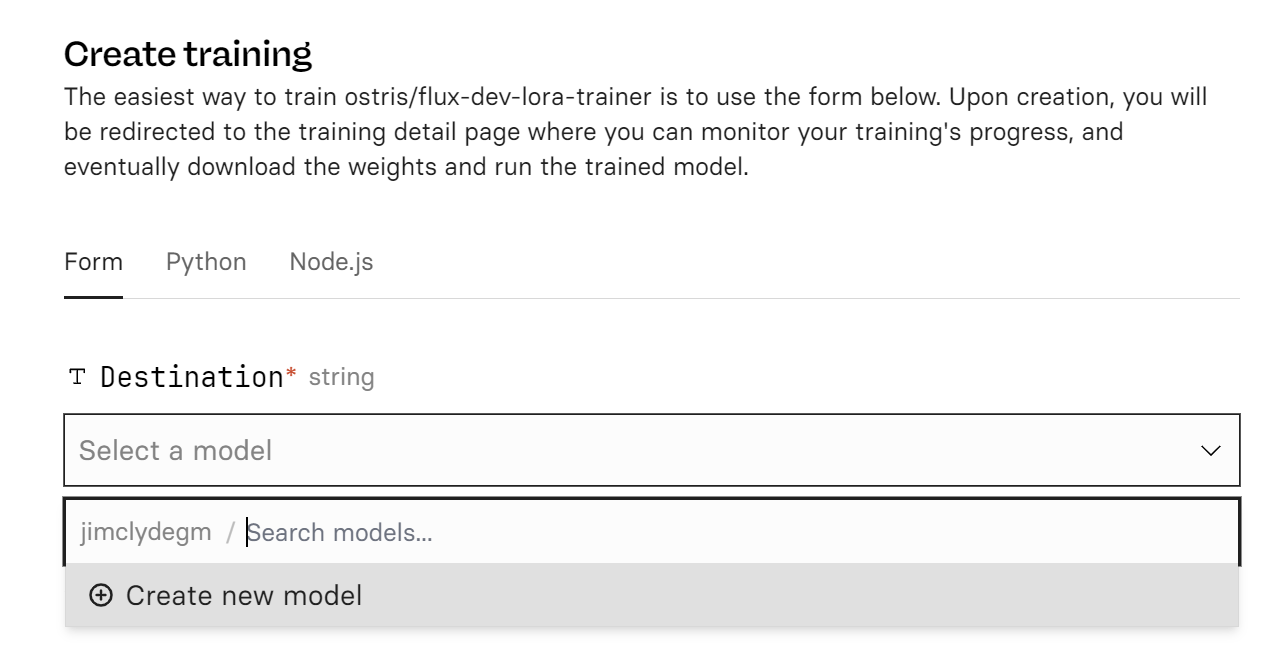Switch to the Node.js tab

(x=331, y=261)
